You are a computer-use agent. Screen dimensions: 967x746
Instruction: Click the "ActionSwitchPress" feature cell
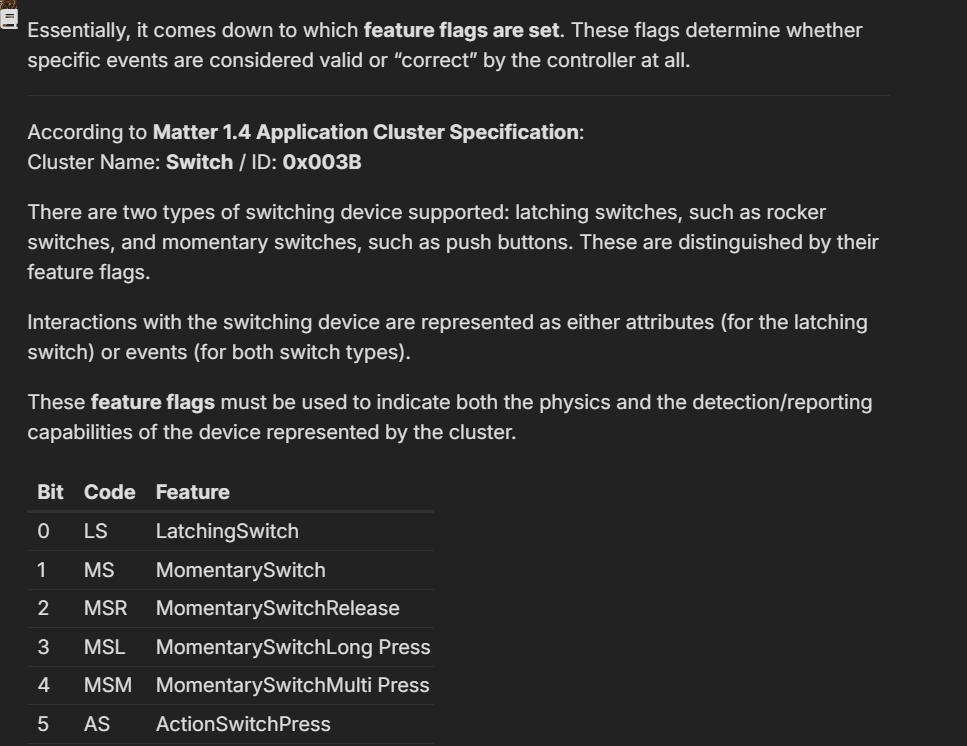(243, 724)
